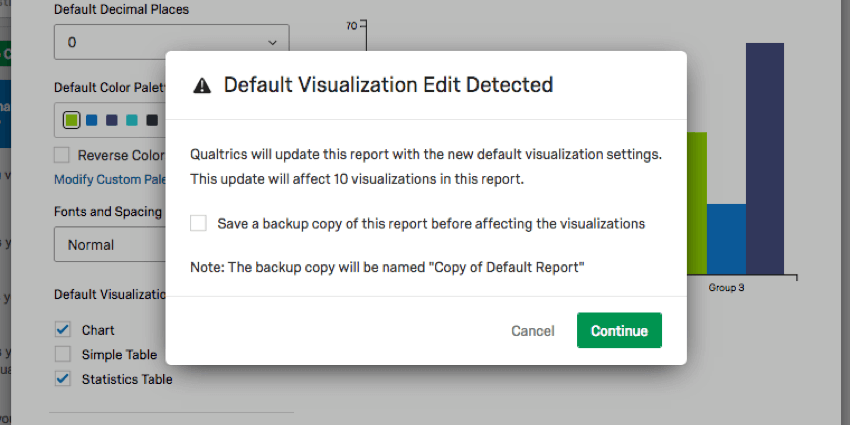This screenshot has width=850, height=425.
Task: Cancel the visualization edit dialog
Action: pos(532,331)
